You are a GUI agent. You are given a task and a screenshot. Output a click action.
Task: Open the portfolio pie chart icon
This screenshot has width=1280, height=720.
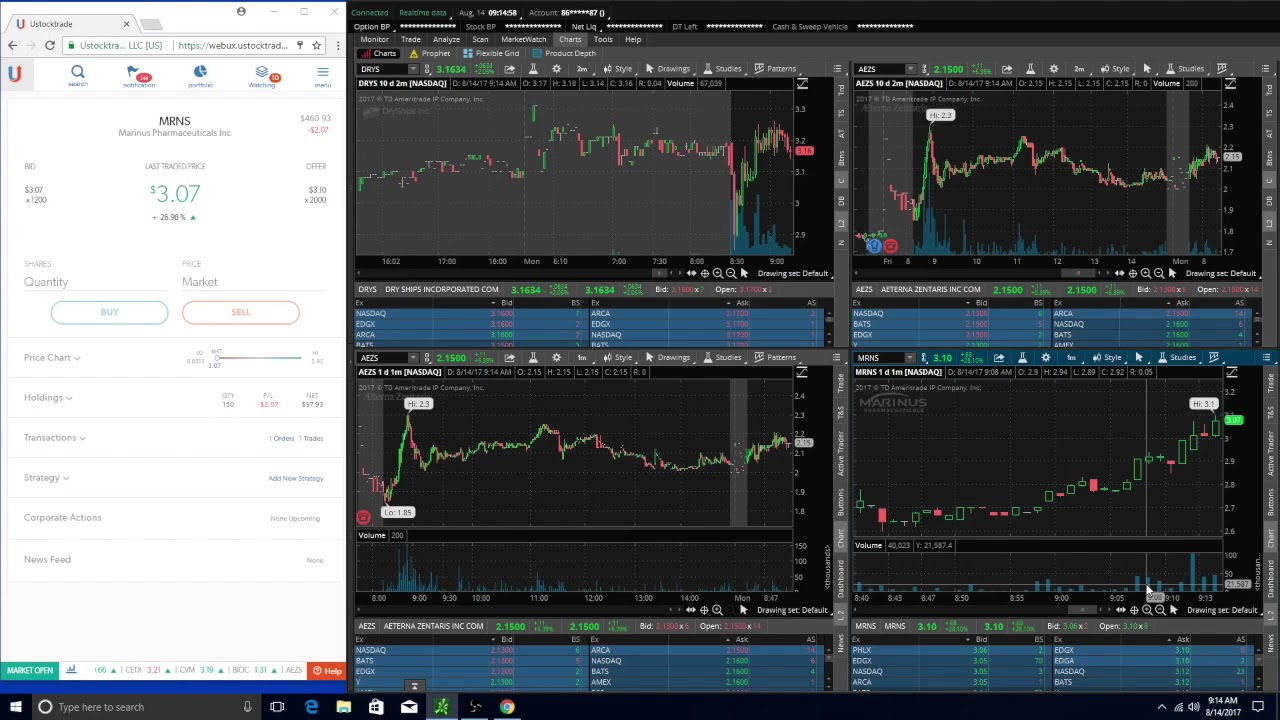pos(200,71)
